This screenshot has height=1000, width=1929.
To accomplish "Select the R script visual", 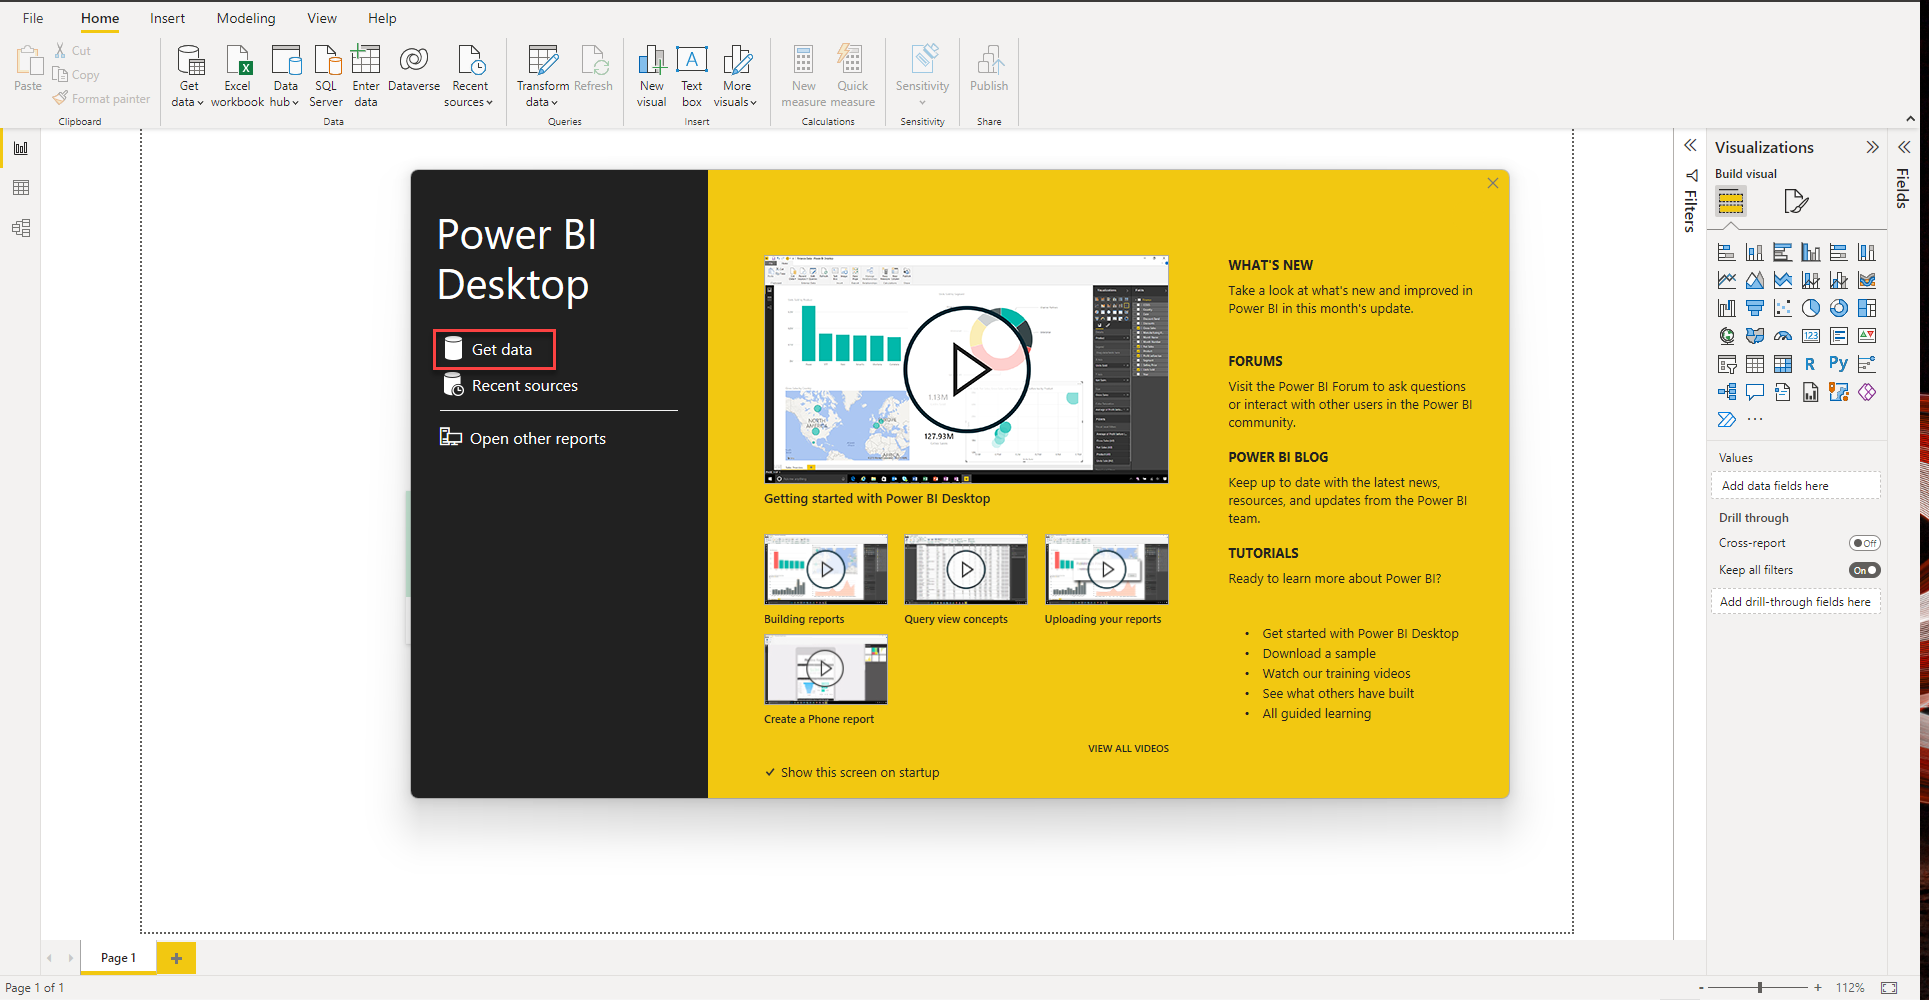I will coord(1810,364).
